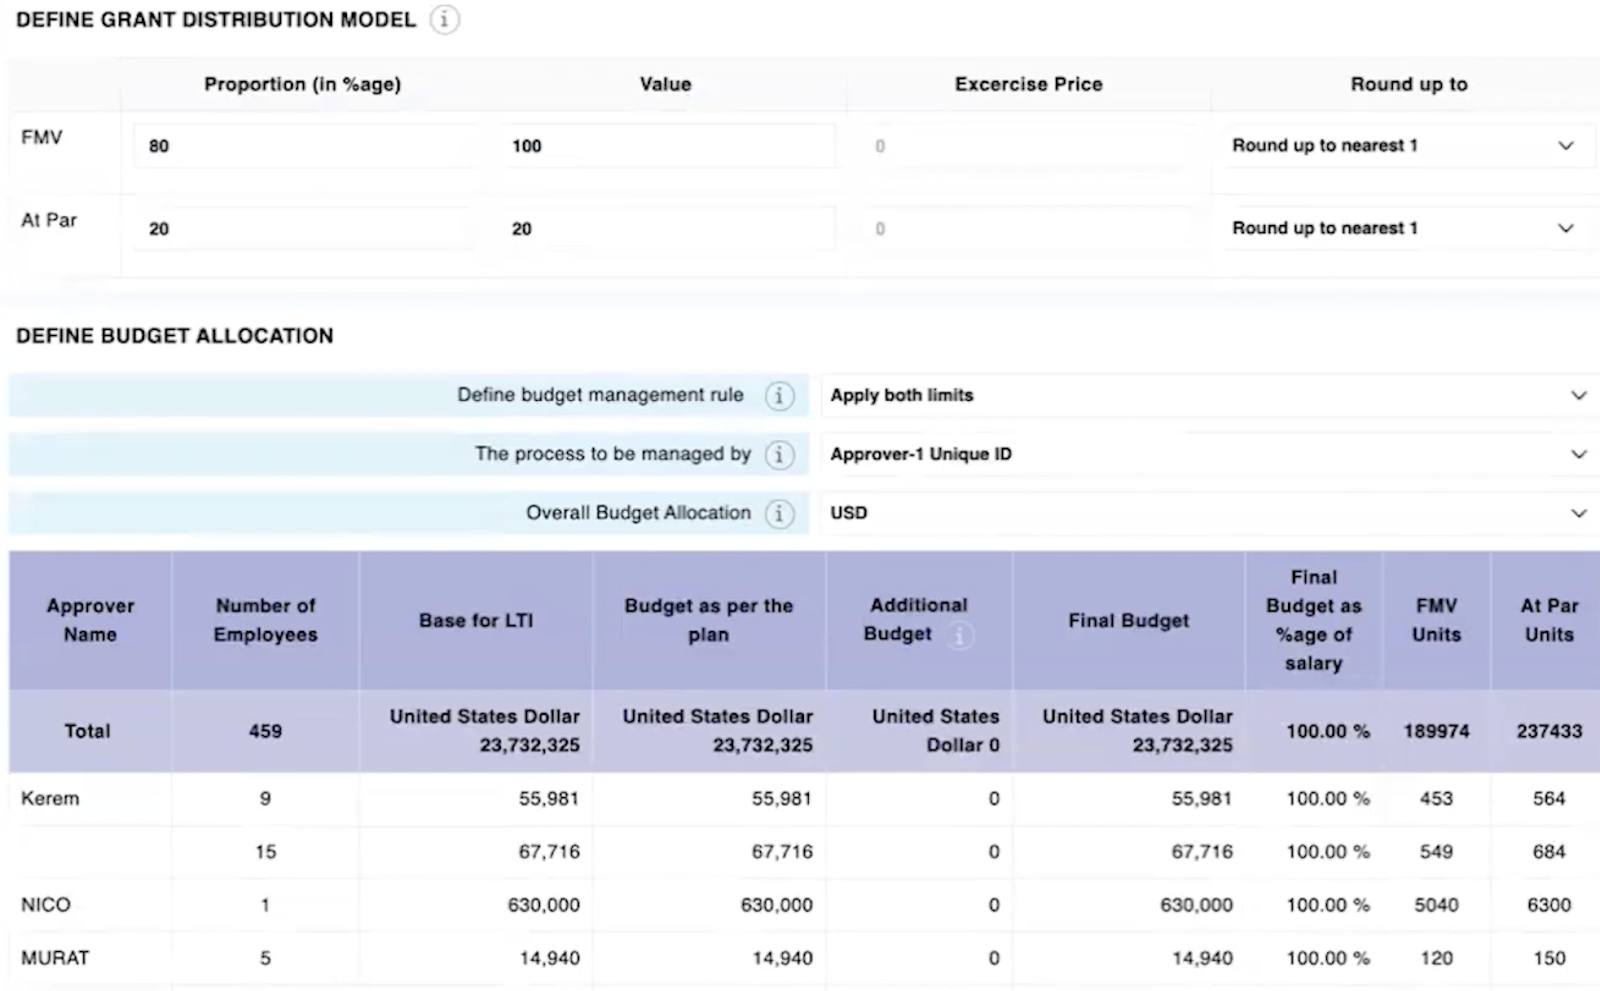Click Kerem At Par units 564
1600x991 pixels.
(1549, 798)
